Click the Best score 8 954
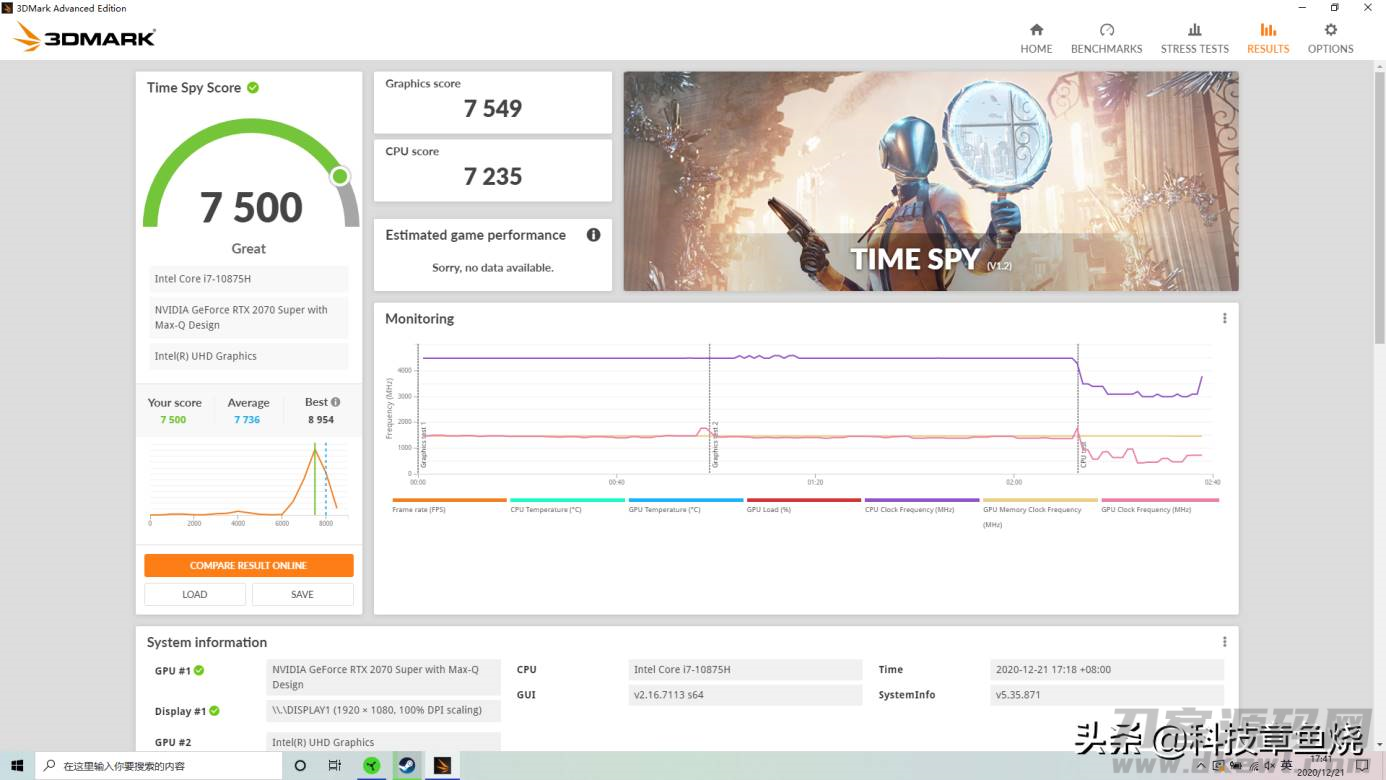 coord(321,420)
